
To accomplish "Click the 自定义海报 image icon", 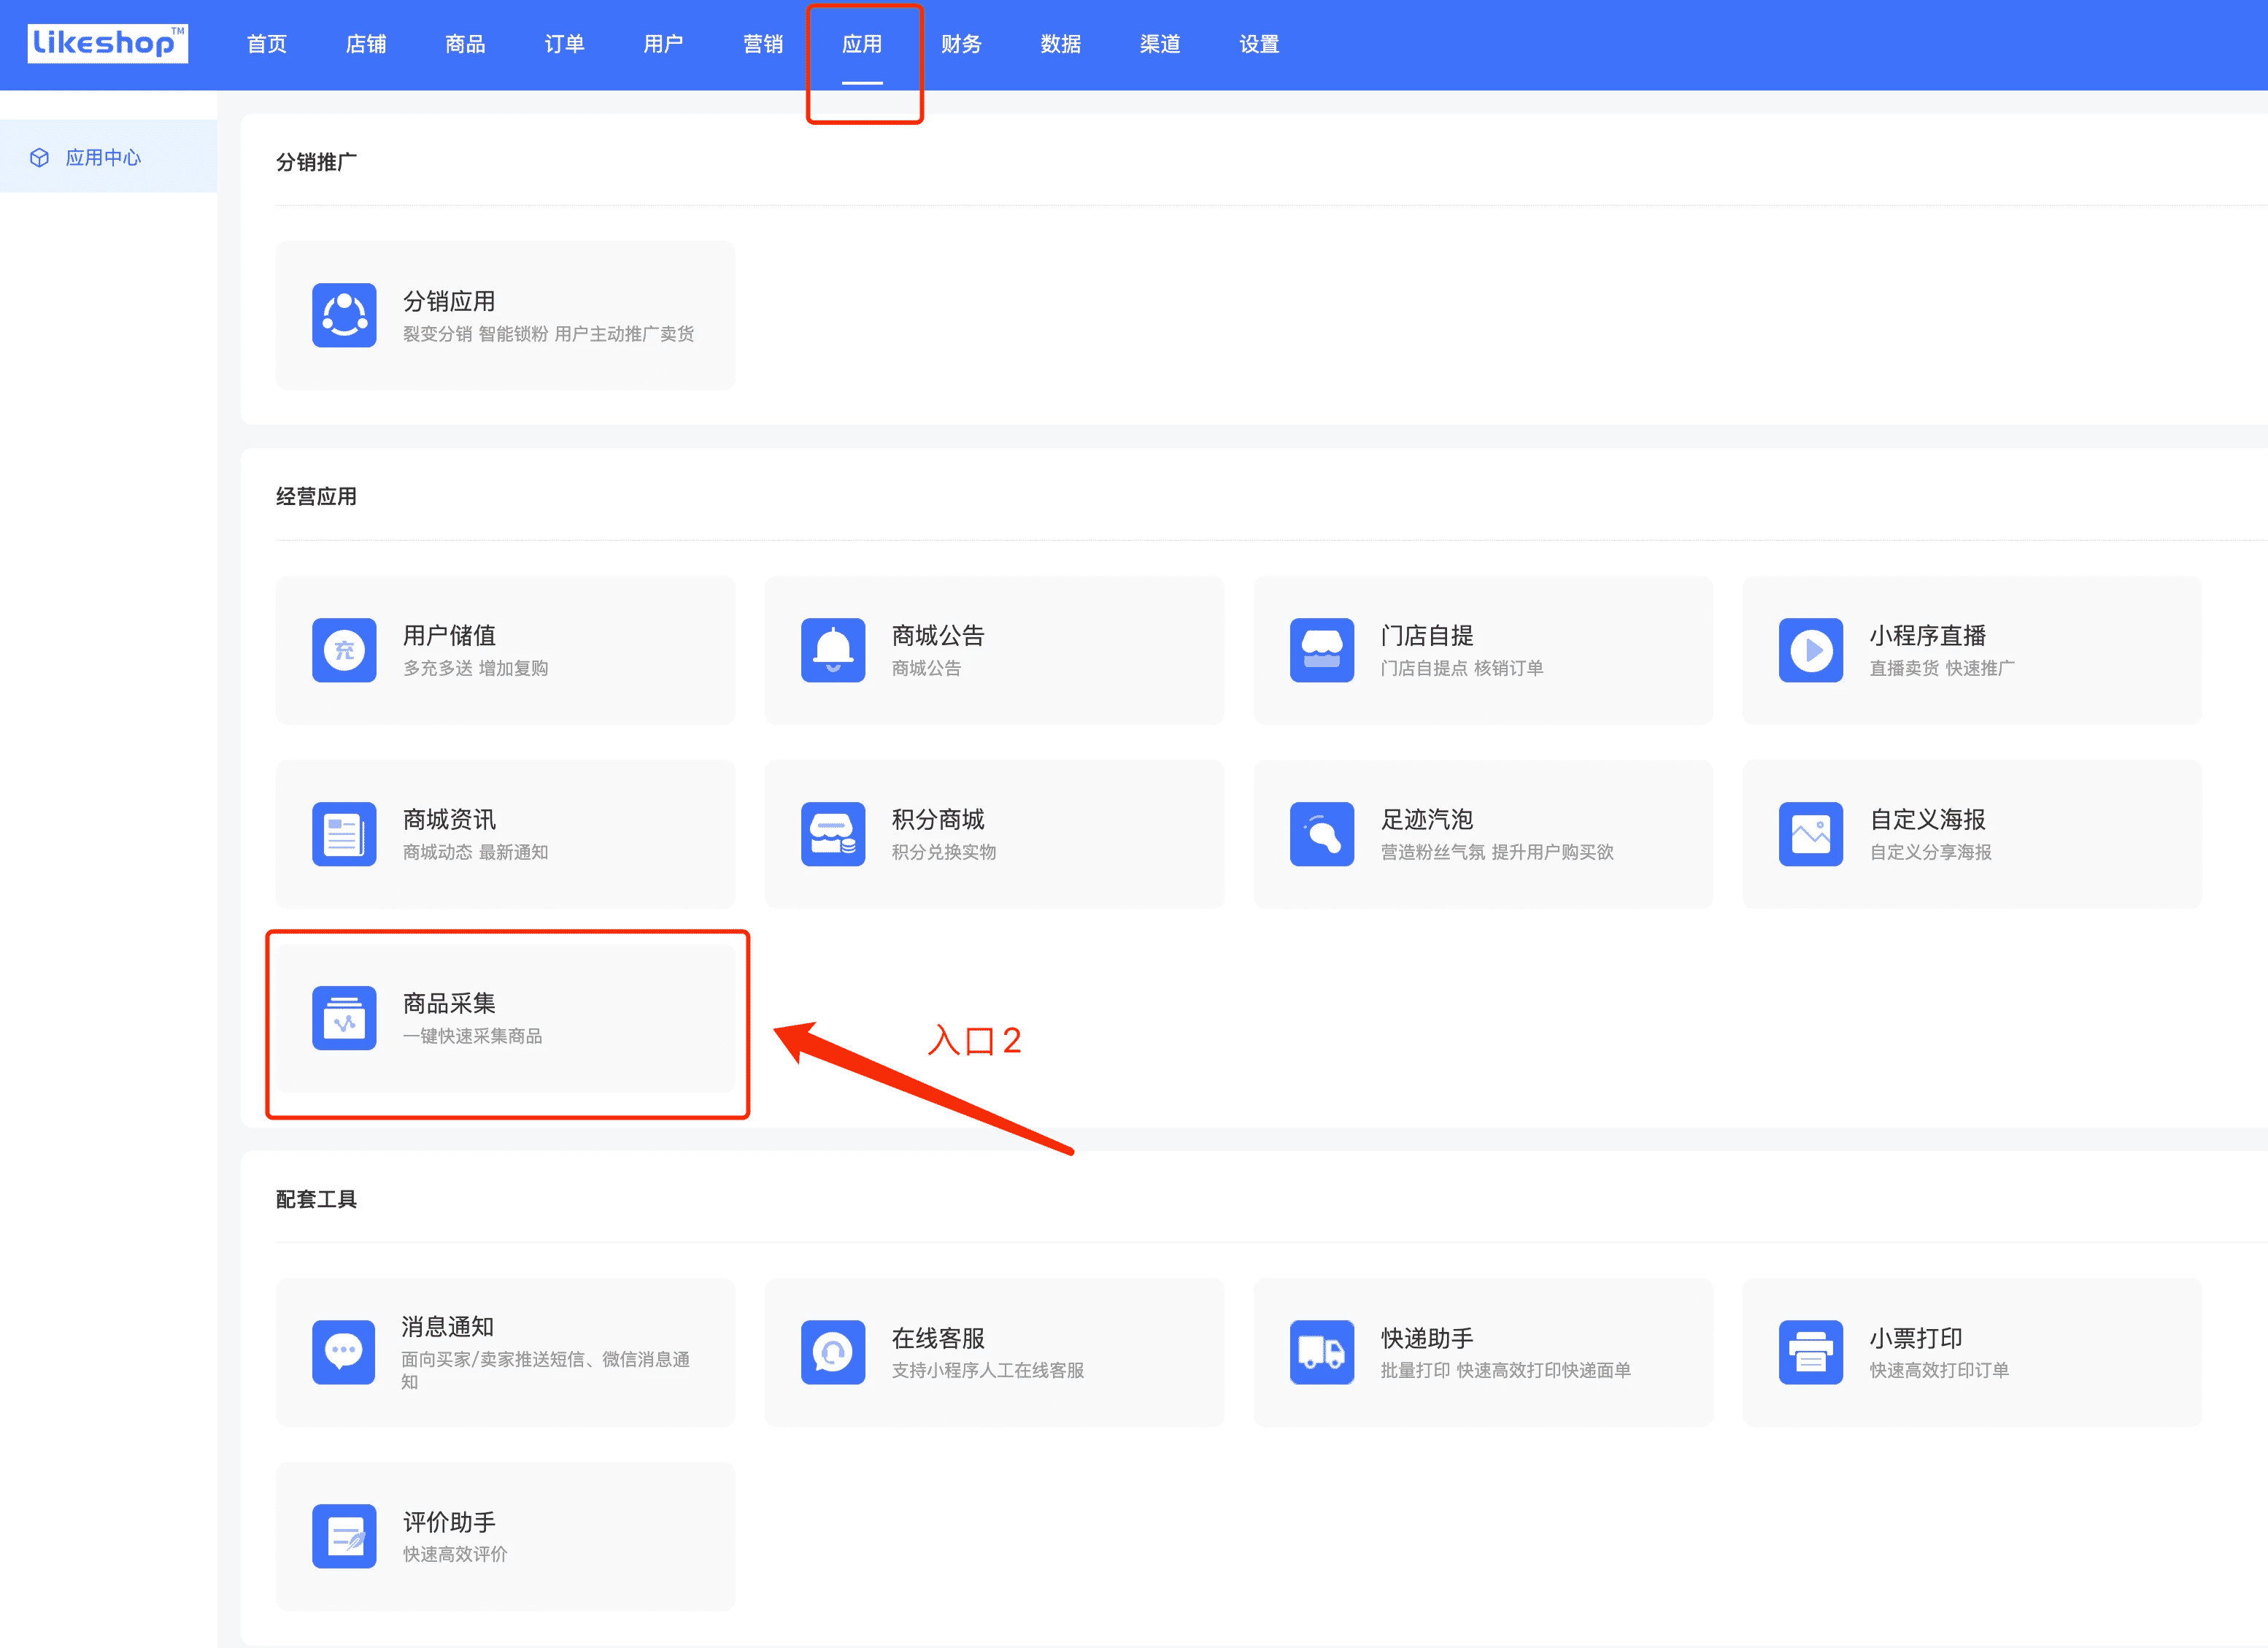I will click(1811, 834).
